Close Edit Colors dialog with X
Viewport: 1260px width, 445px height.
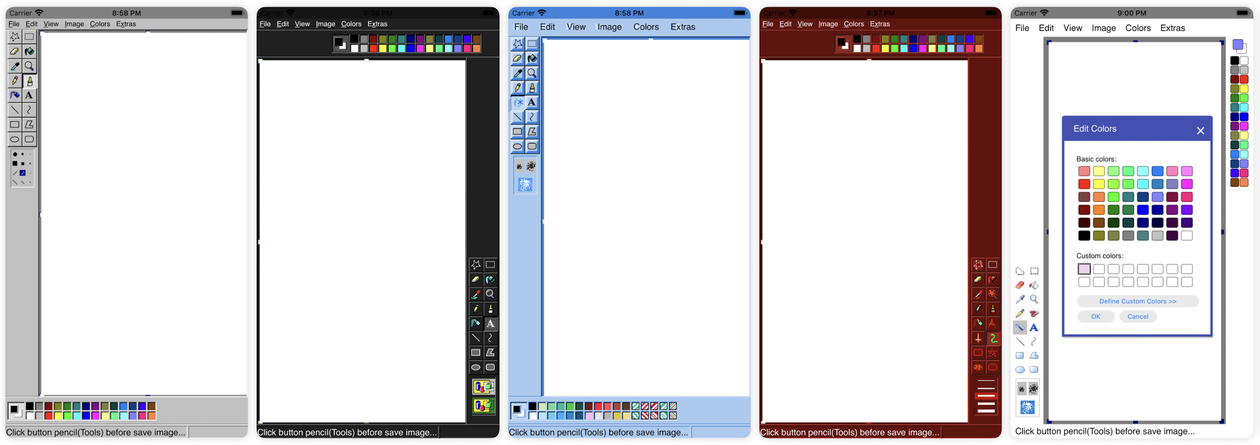click(x=1200, y=130)
